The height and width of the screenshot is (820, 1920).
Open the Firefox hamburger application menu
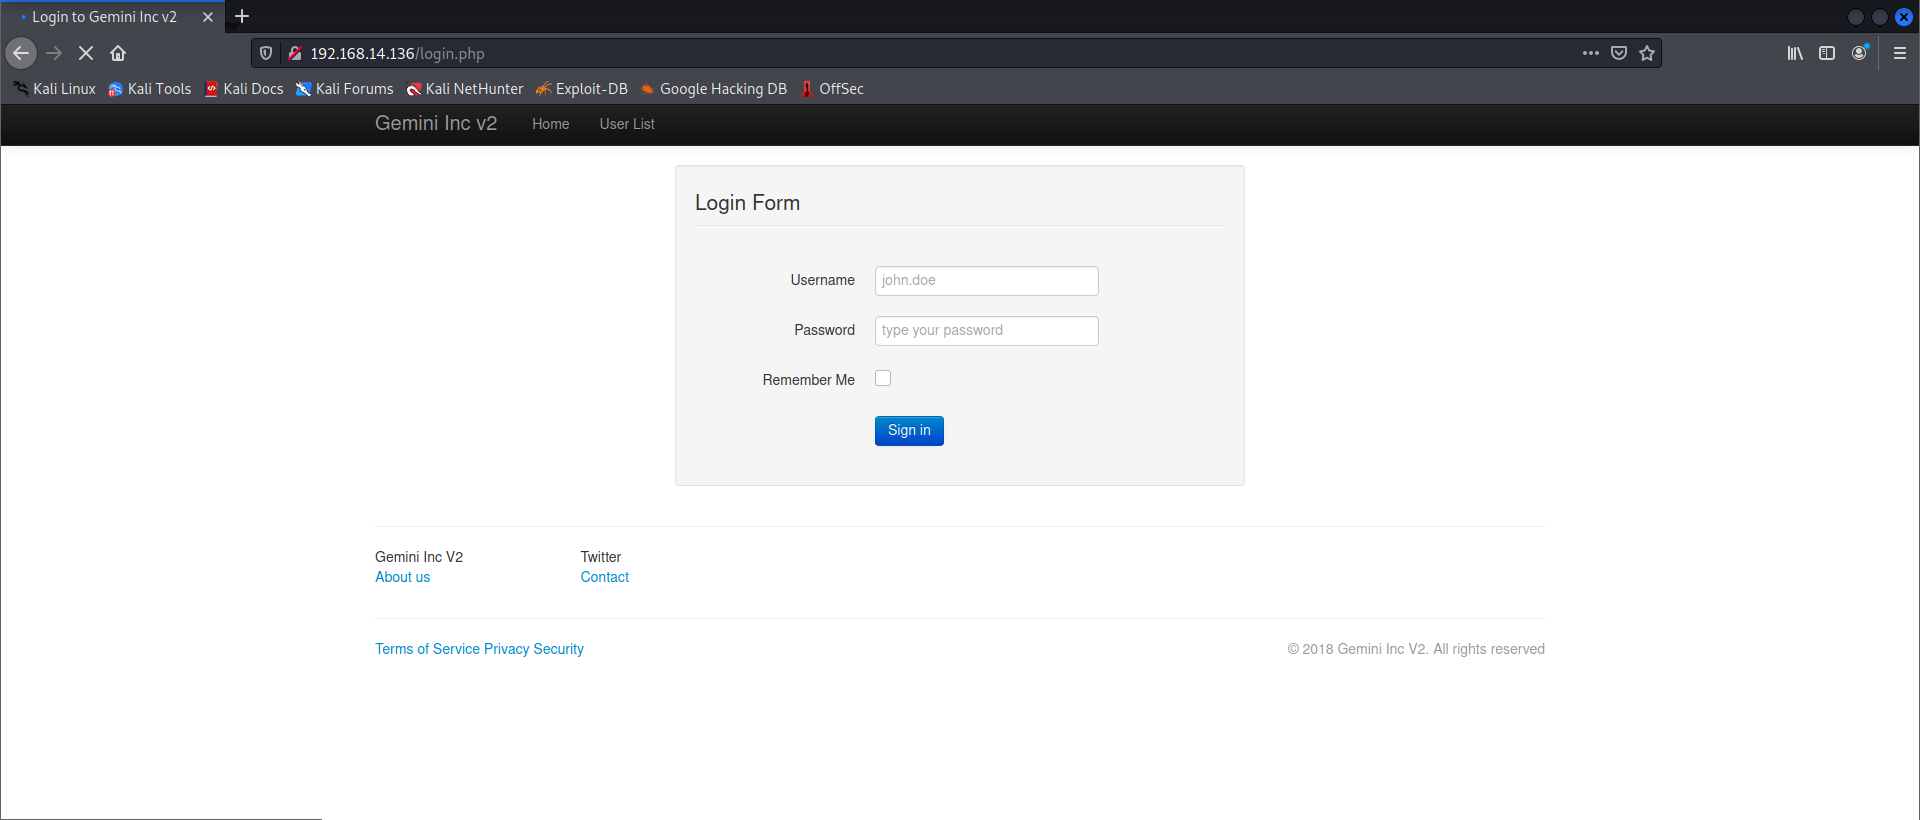(x=1900, y=53)
